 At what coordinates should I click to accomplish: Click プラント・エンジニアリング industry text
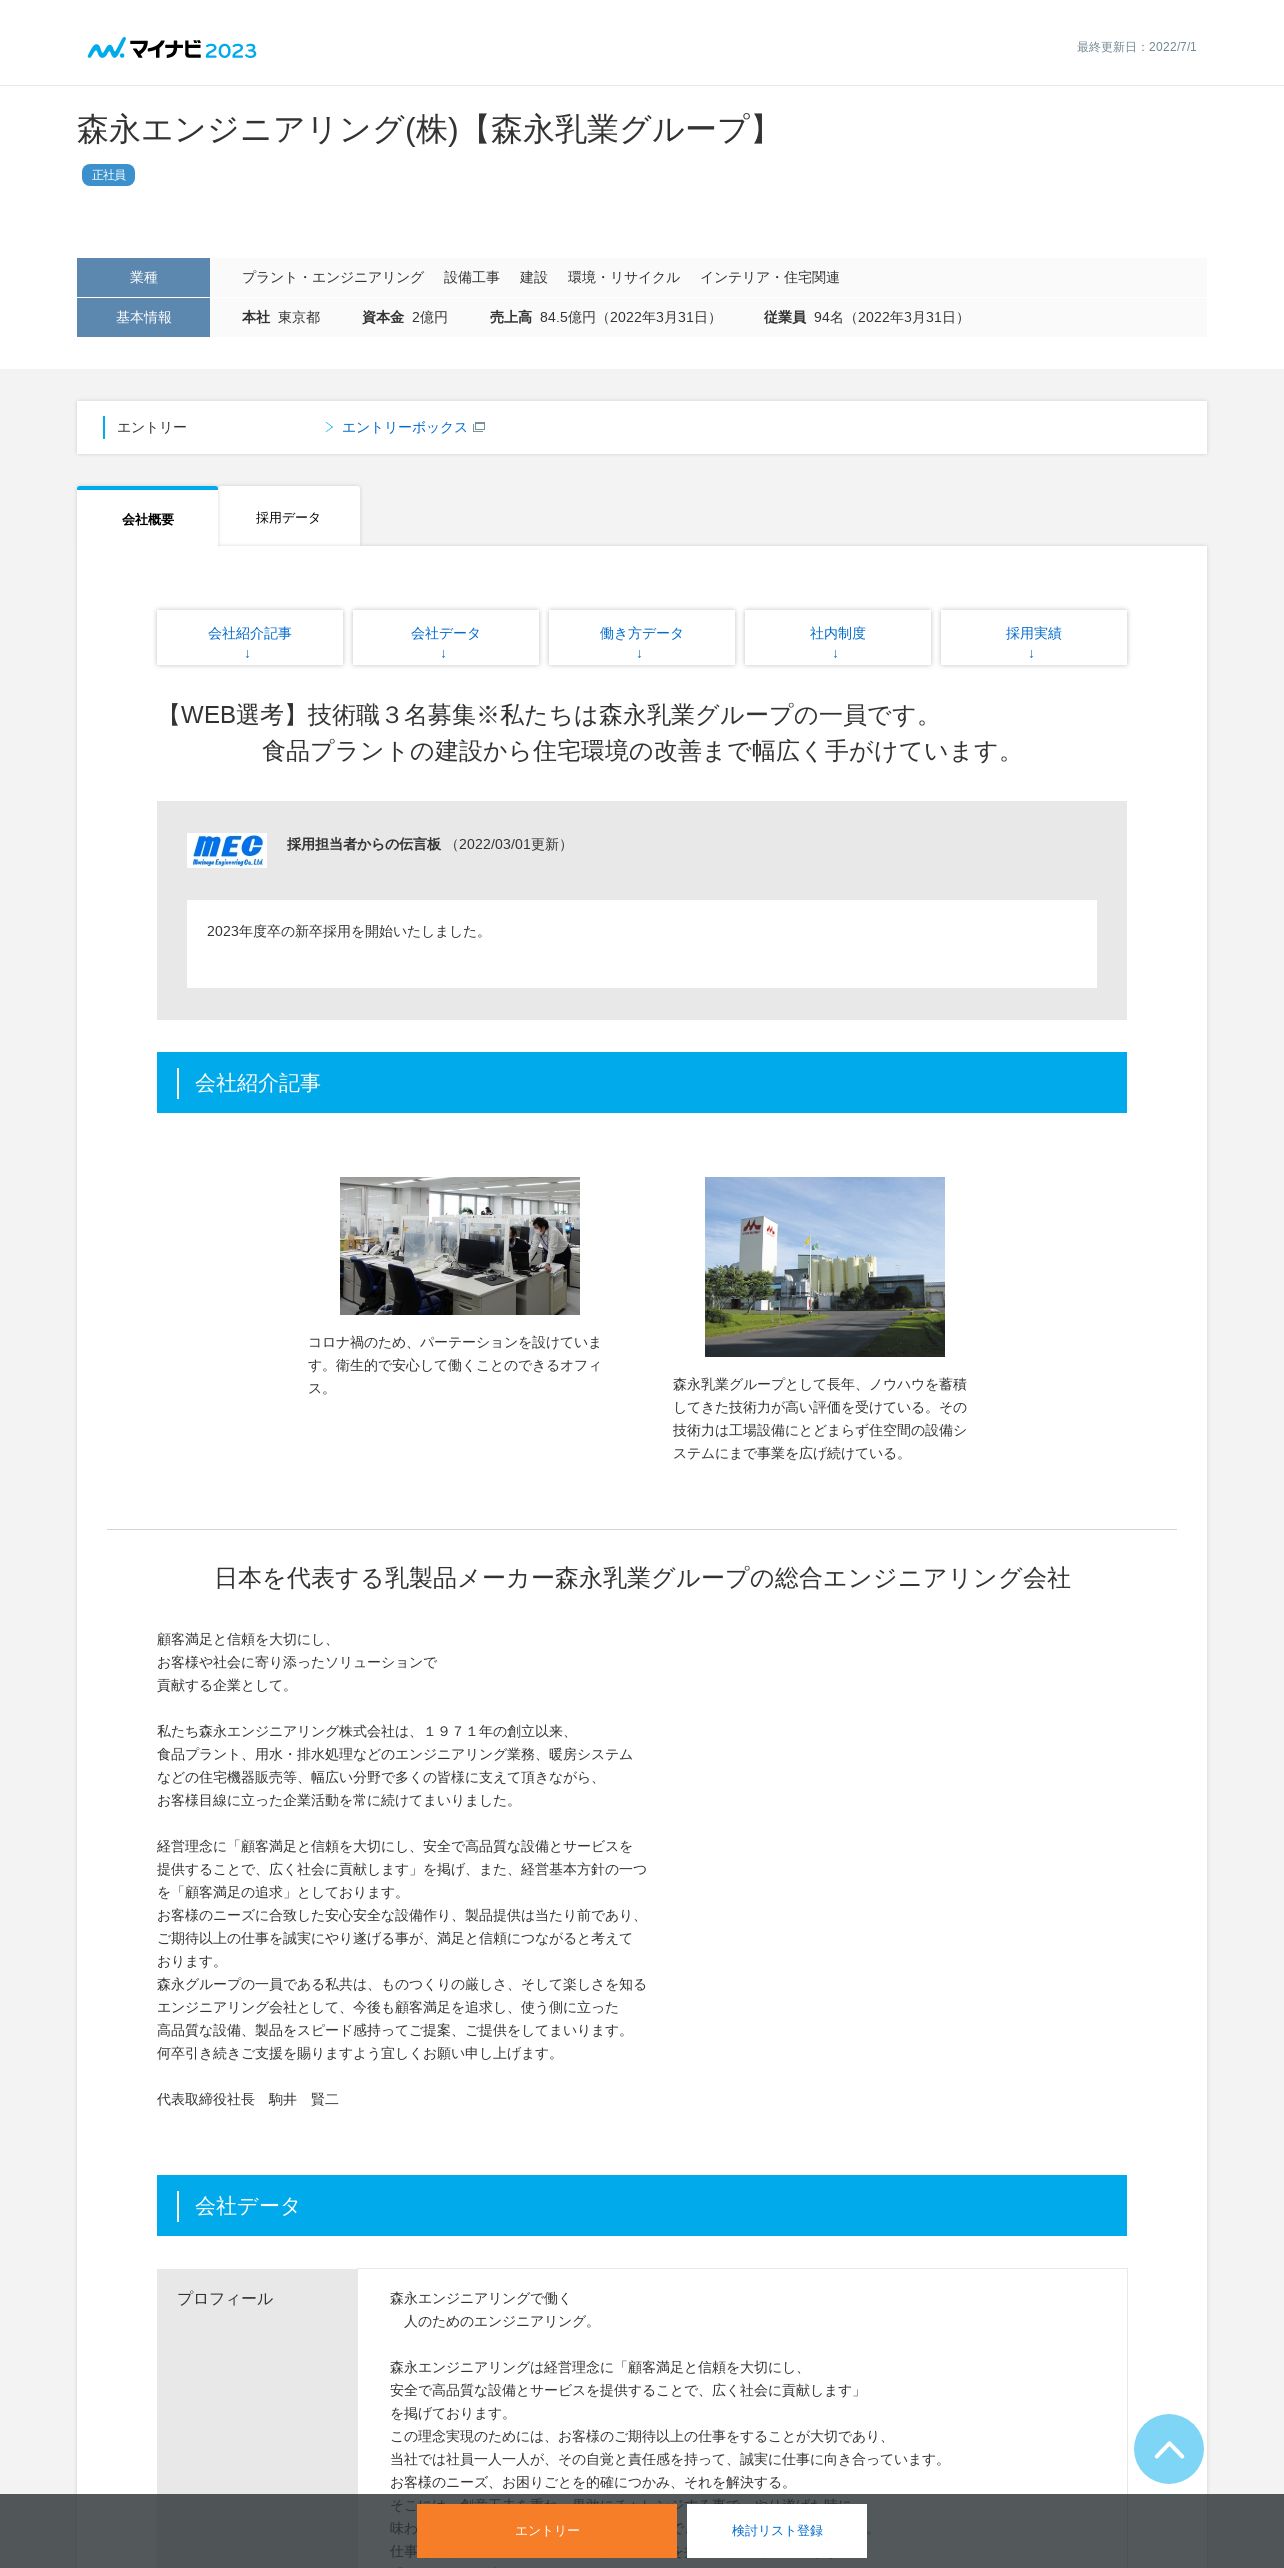pyautogui.click(x=333, y=277)
